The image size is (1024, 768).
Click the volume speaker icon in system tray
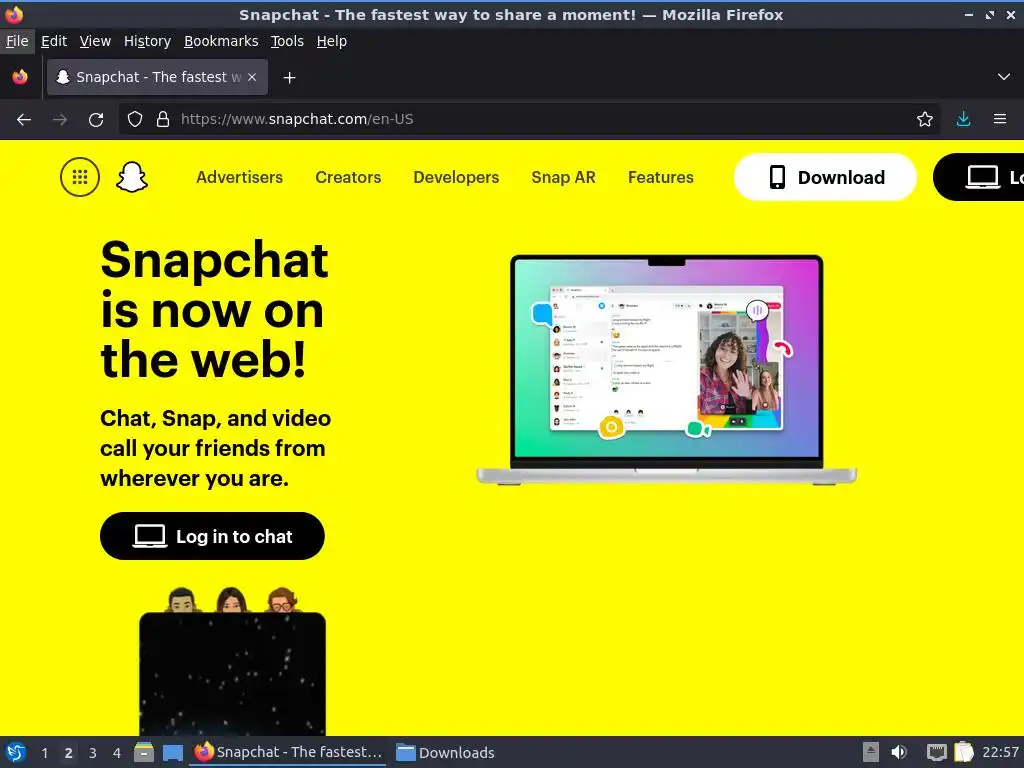click(899, 752)
